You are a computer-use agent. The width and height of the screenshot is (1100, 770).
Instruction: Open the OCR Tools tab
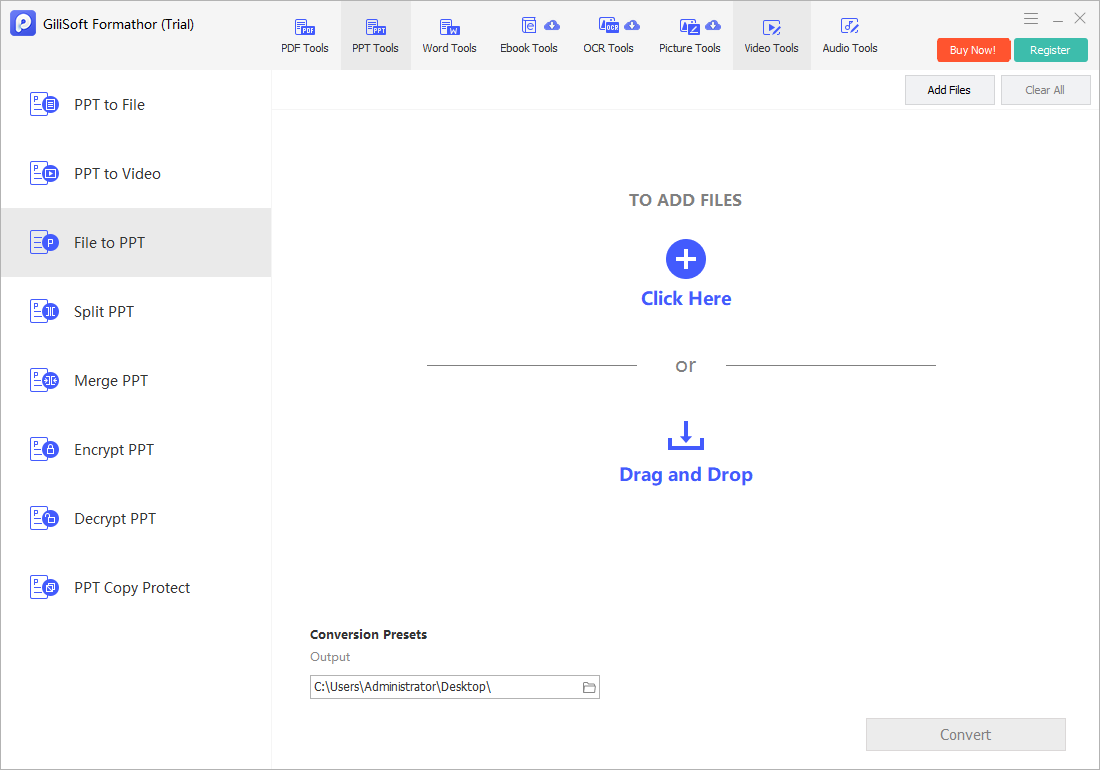pyautogui.click(x=608, y=36)
